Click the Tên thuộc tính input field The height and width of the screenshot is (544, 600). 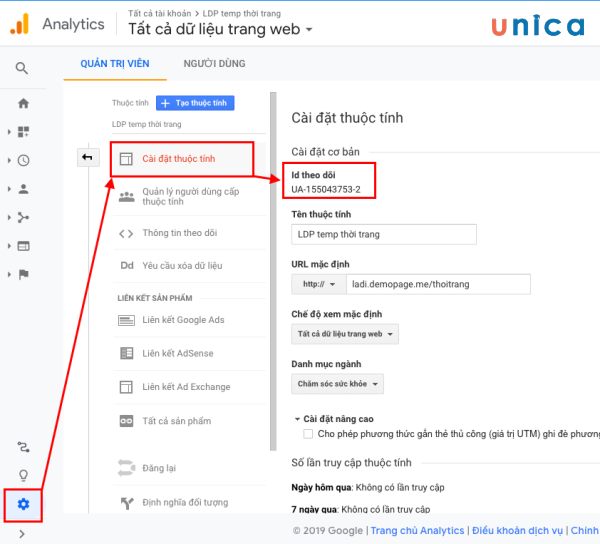coord(384,234)
